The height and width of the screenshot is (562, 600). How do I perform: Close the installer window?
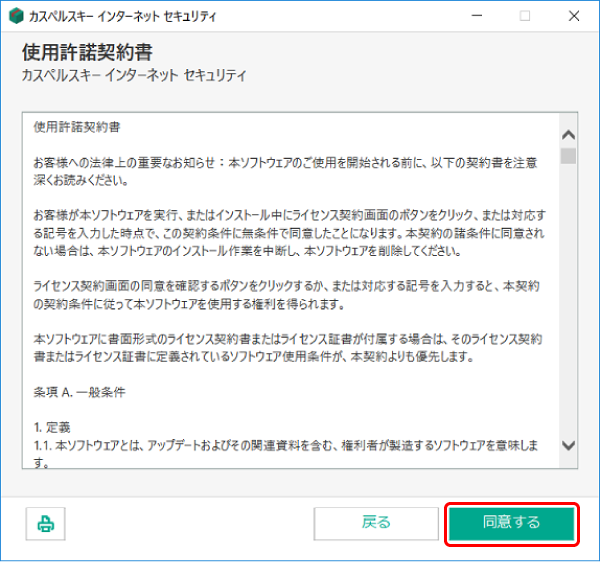pos(574,16)
